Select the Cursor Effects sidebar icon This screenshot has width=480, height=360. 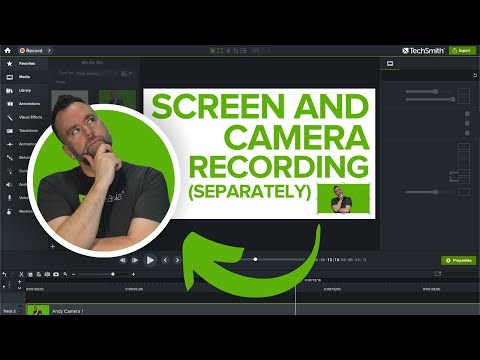[x=10, y=171]
